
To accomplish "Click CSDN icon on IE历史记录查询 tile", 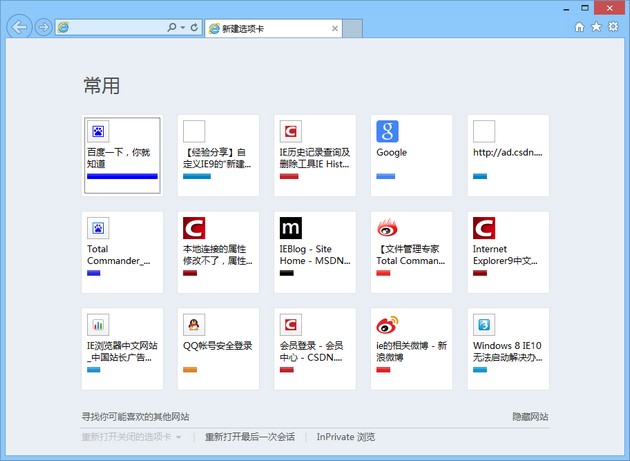I will [x=291, y=131].
